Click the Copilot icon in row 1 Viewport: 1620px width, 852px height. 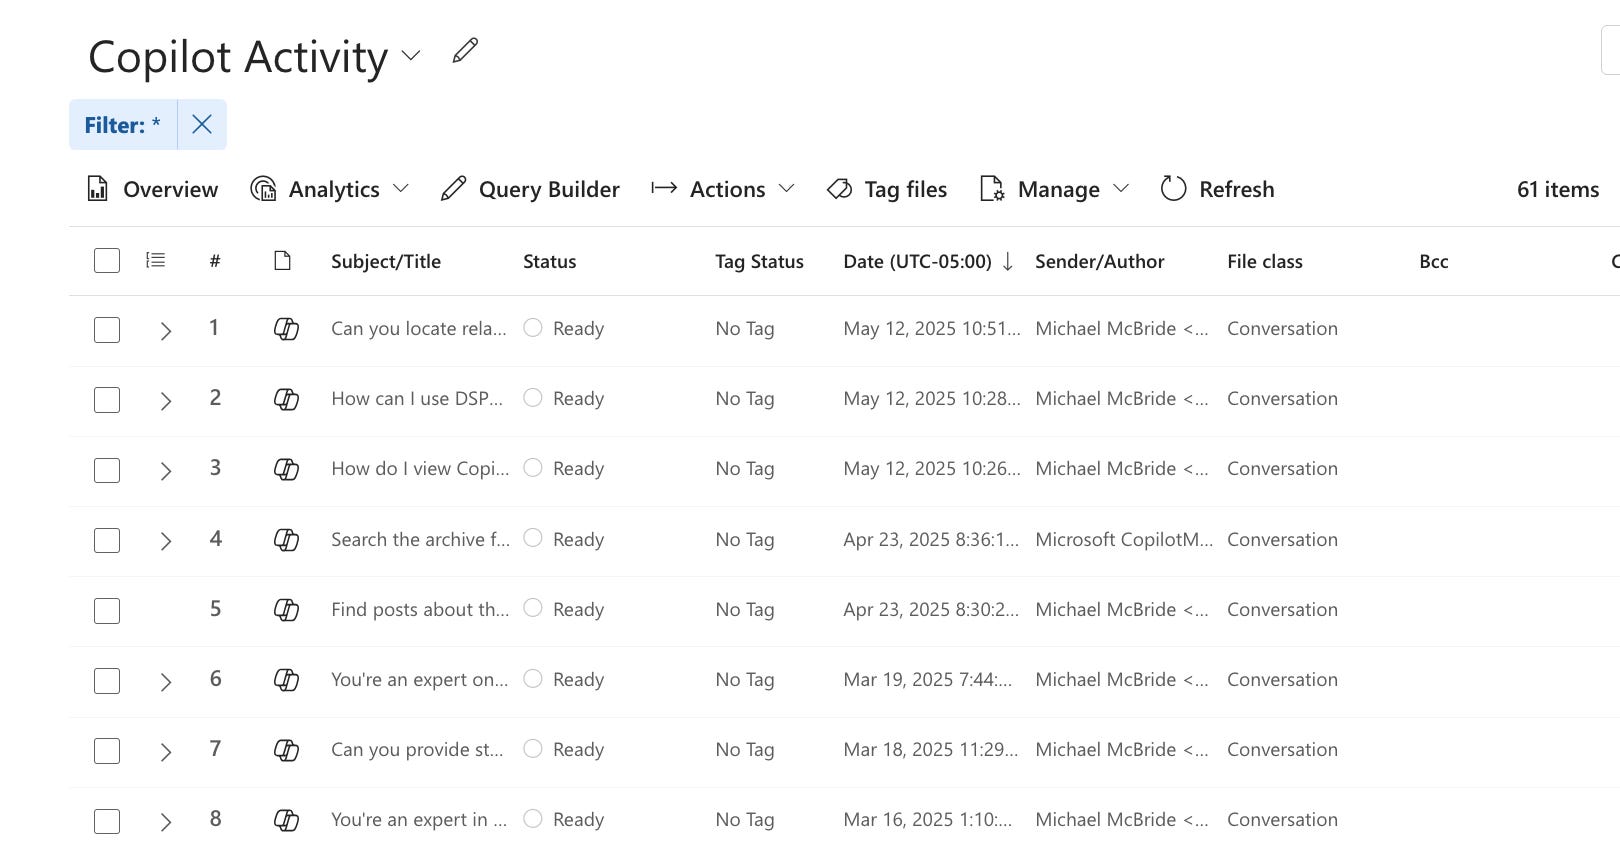click(287, 329)
